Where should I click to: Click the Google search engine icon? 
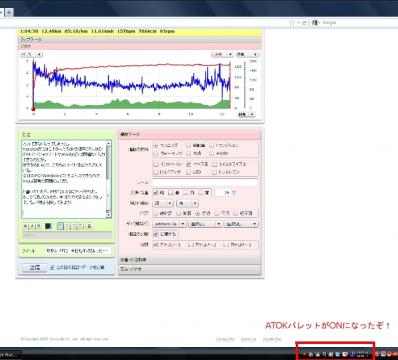coord(315,23)
